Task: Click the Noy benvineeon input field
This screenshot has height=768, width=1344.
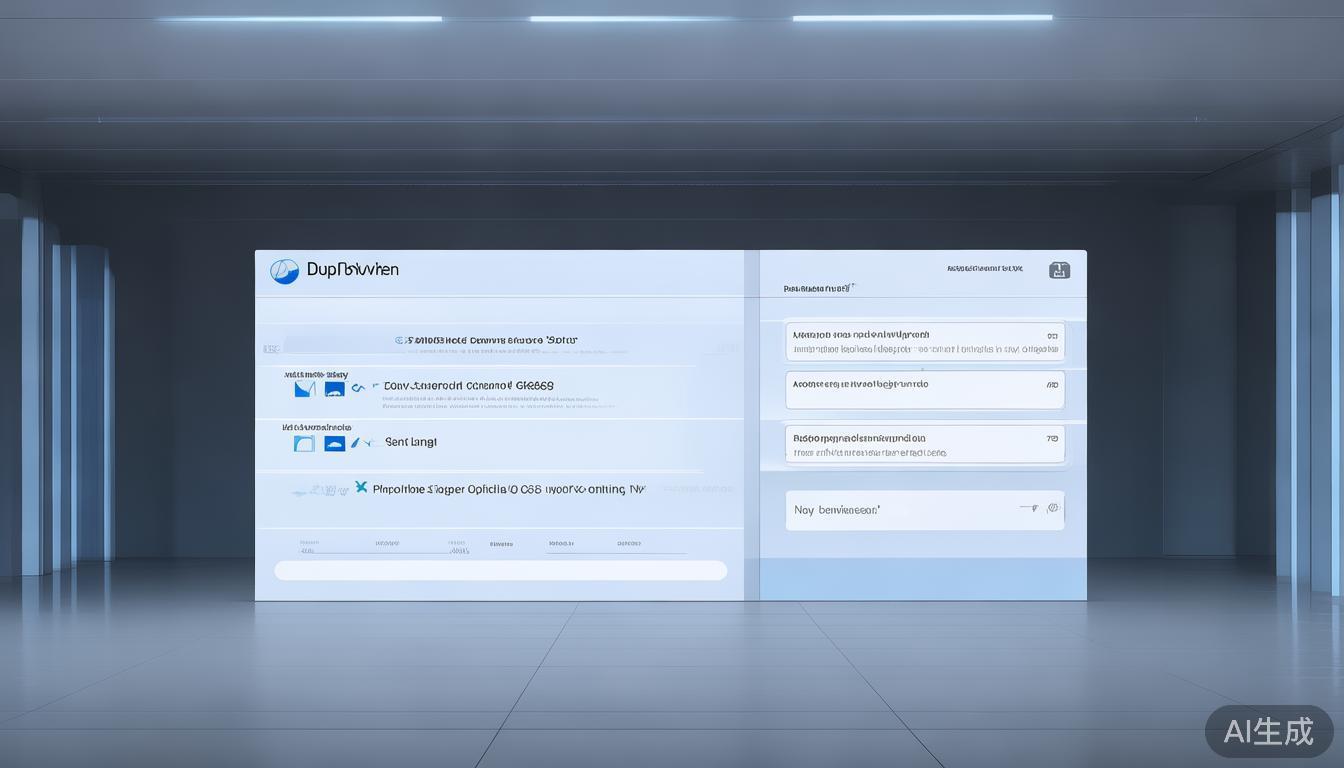Action: pyautogui.click(x=900, y=510)
